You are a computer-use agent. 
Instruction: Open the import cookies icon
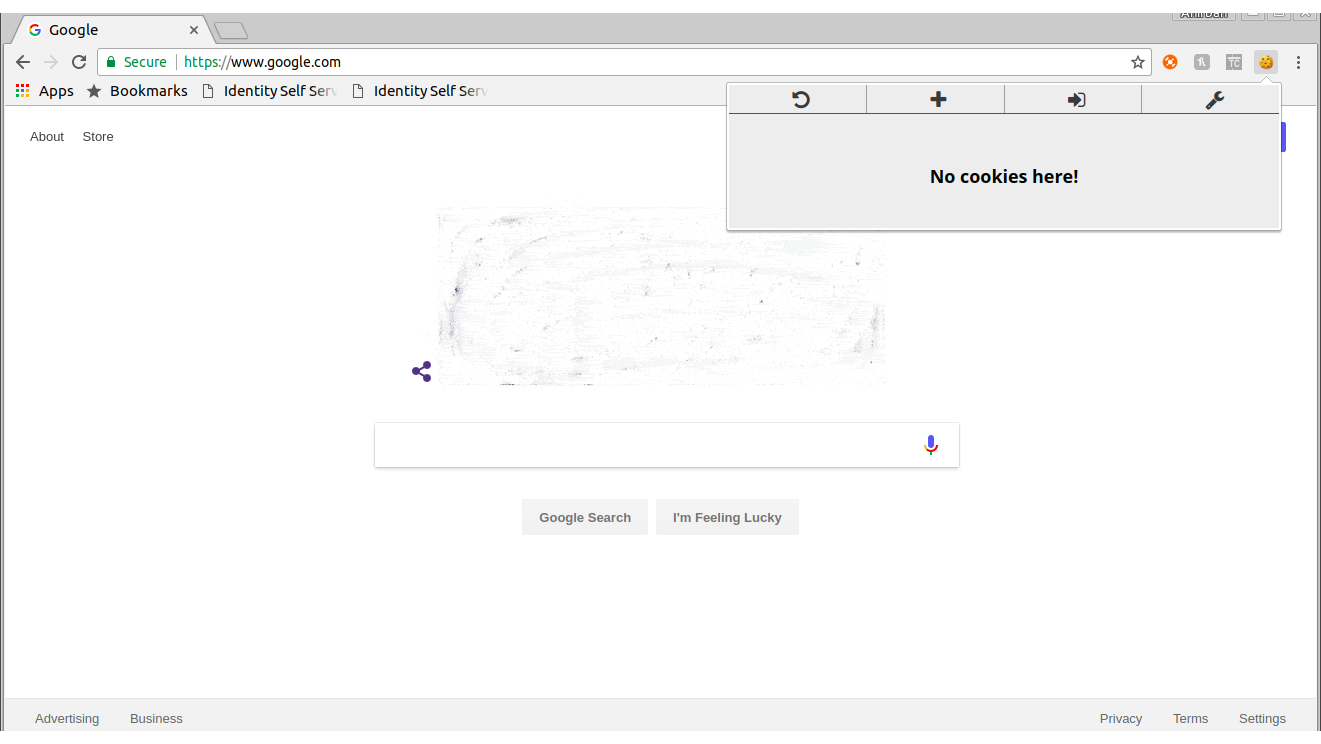(x=1076, y=99)
